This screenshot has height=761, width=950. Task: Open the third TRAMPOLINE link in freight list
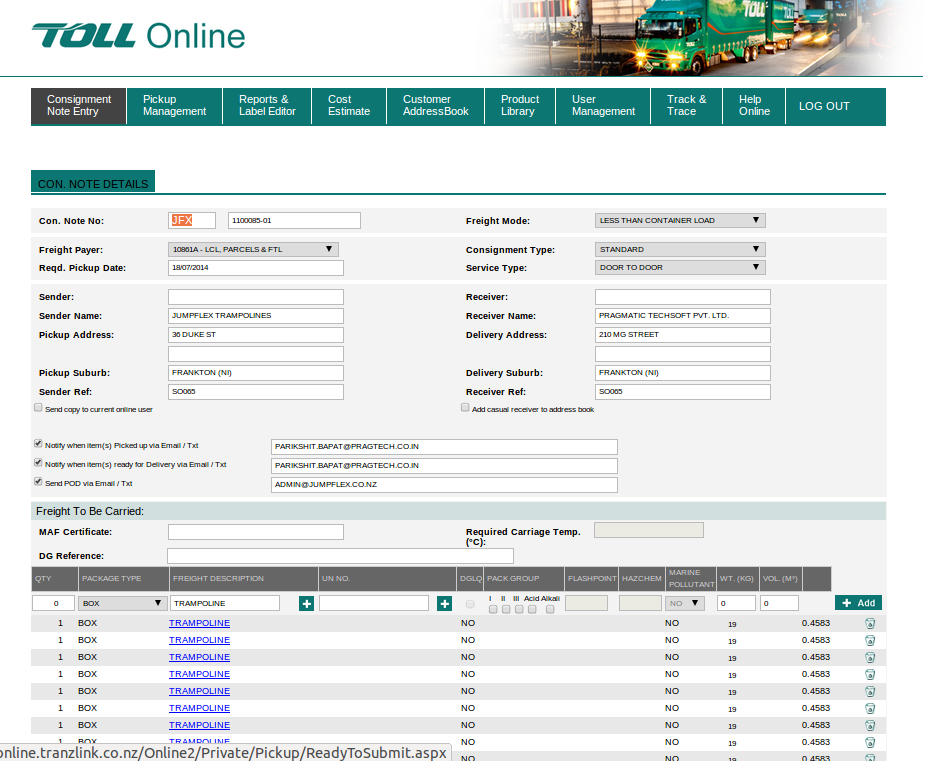pyautogui.click(x=199, y=657)
